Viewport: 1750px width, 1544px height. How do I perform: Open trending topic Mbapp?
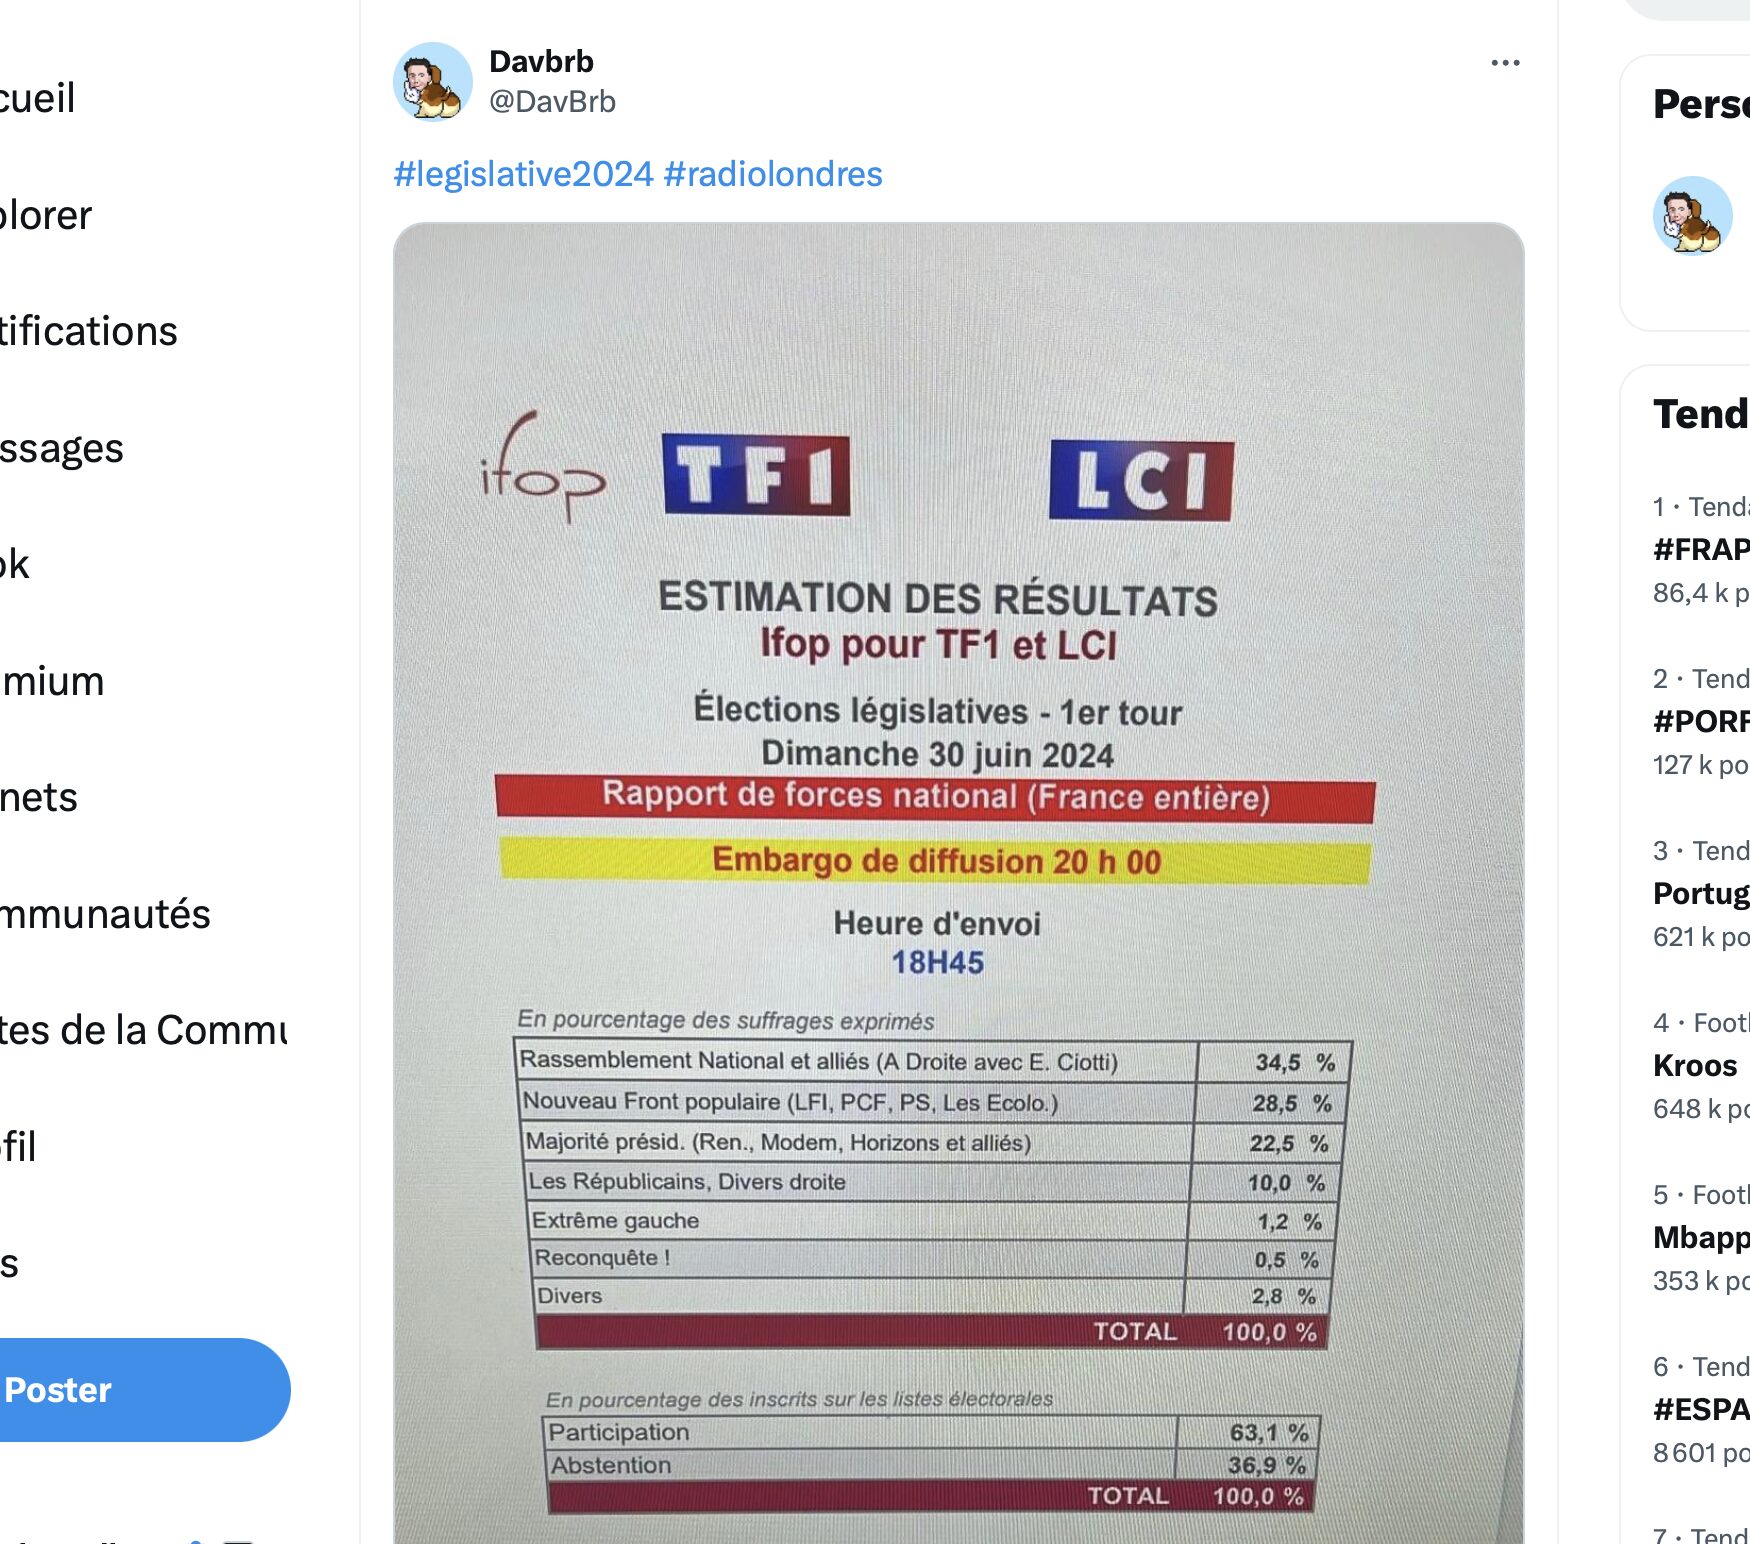pos(1700,1237)
